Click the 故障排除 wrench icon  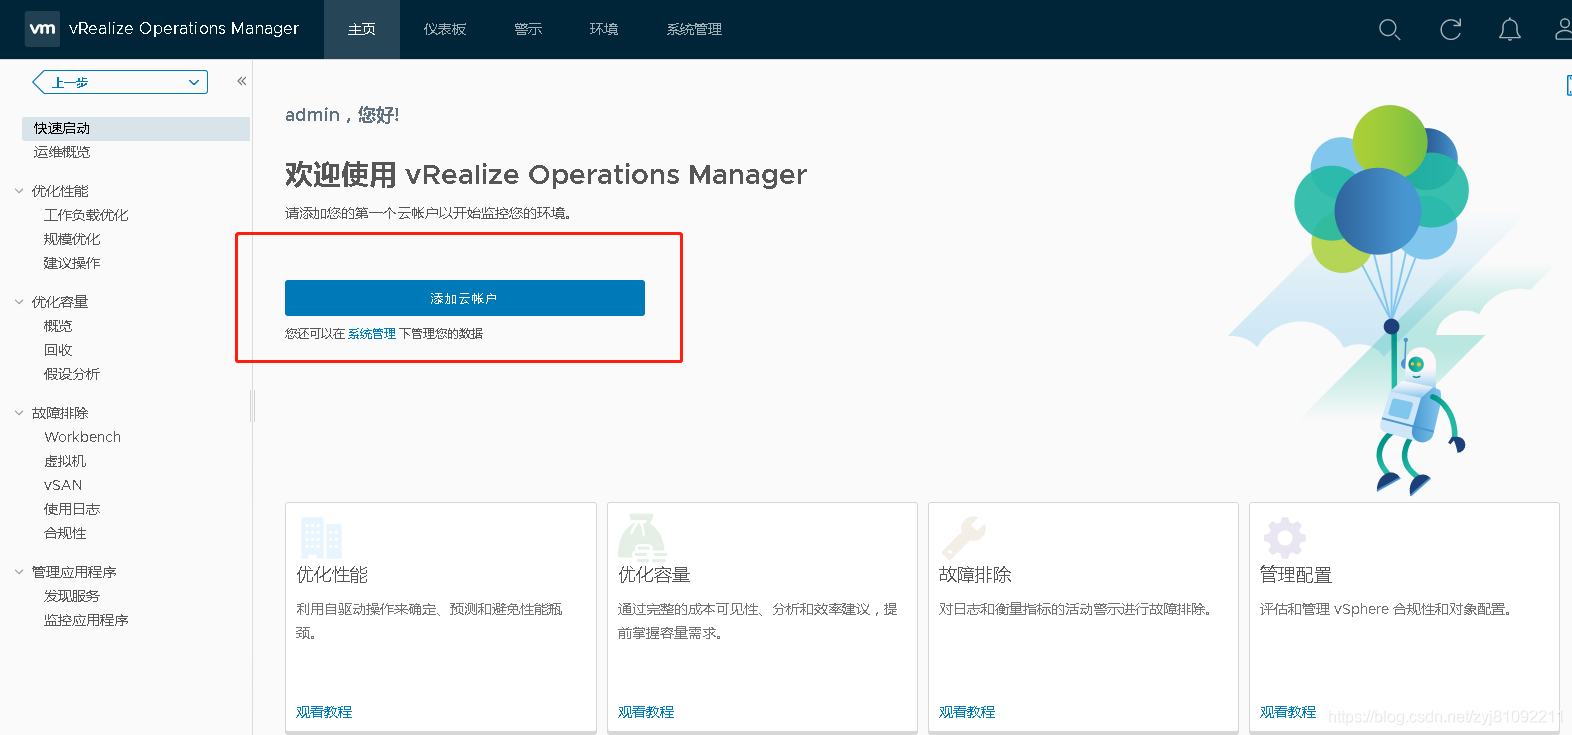(x=963, y=537)
